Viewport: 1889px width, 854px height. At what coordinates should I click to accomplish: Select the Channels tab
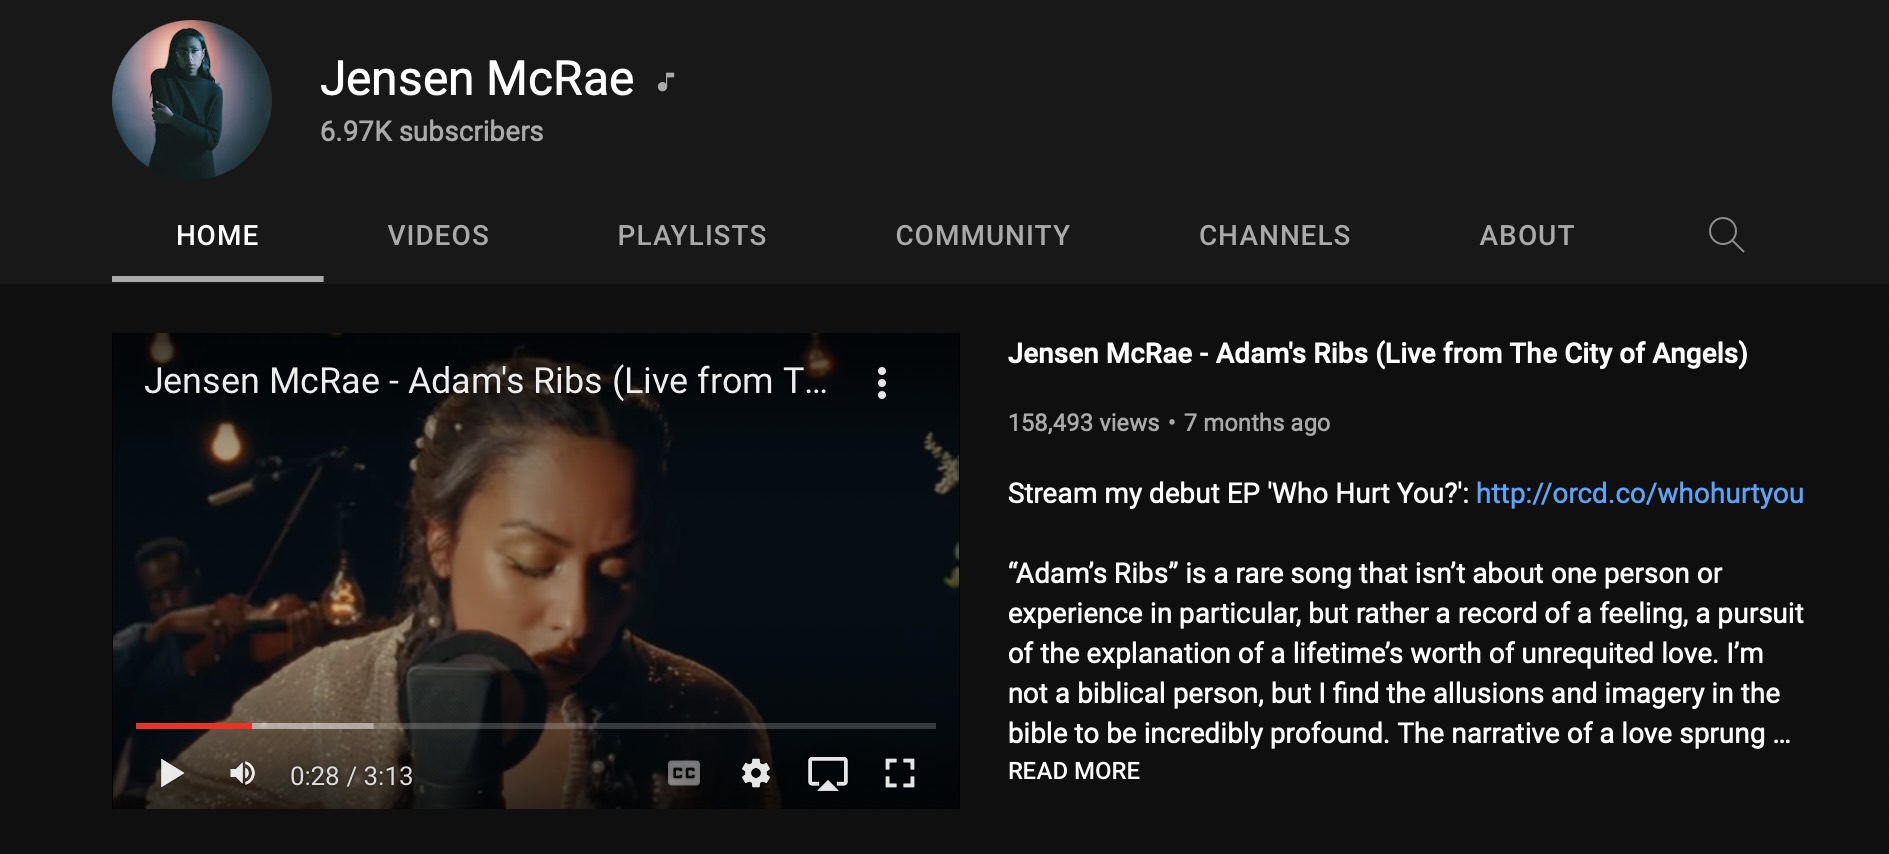coord(1275,235)
